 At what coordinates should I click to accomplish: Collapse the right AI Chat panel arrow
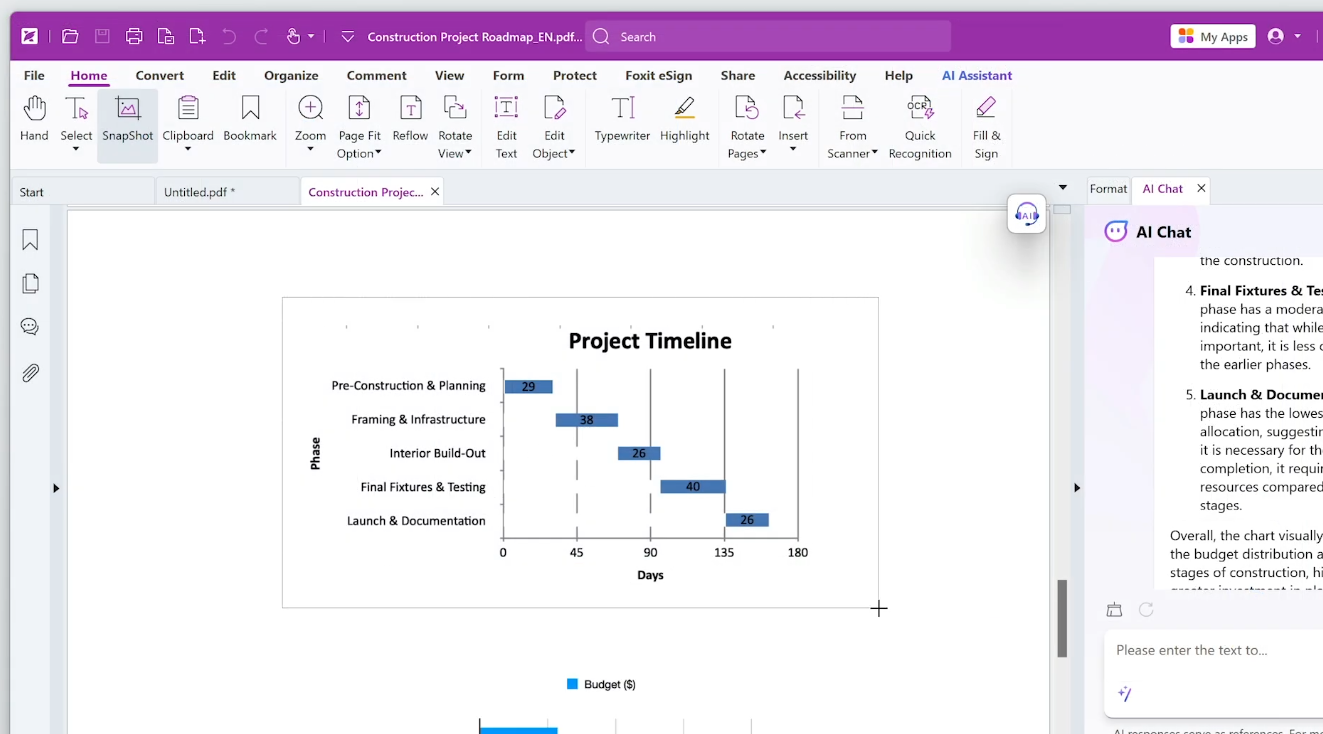click(1077, 488)
